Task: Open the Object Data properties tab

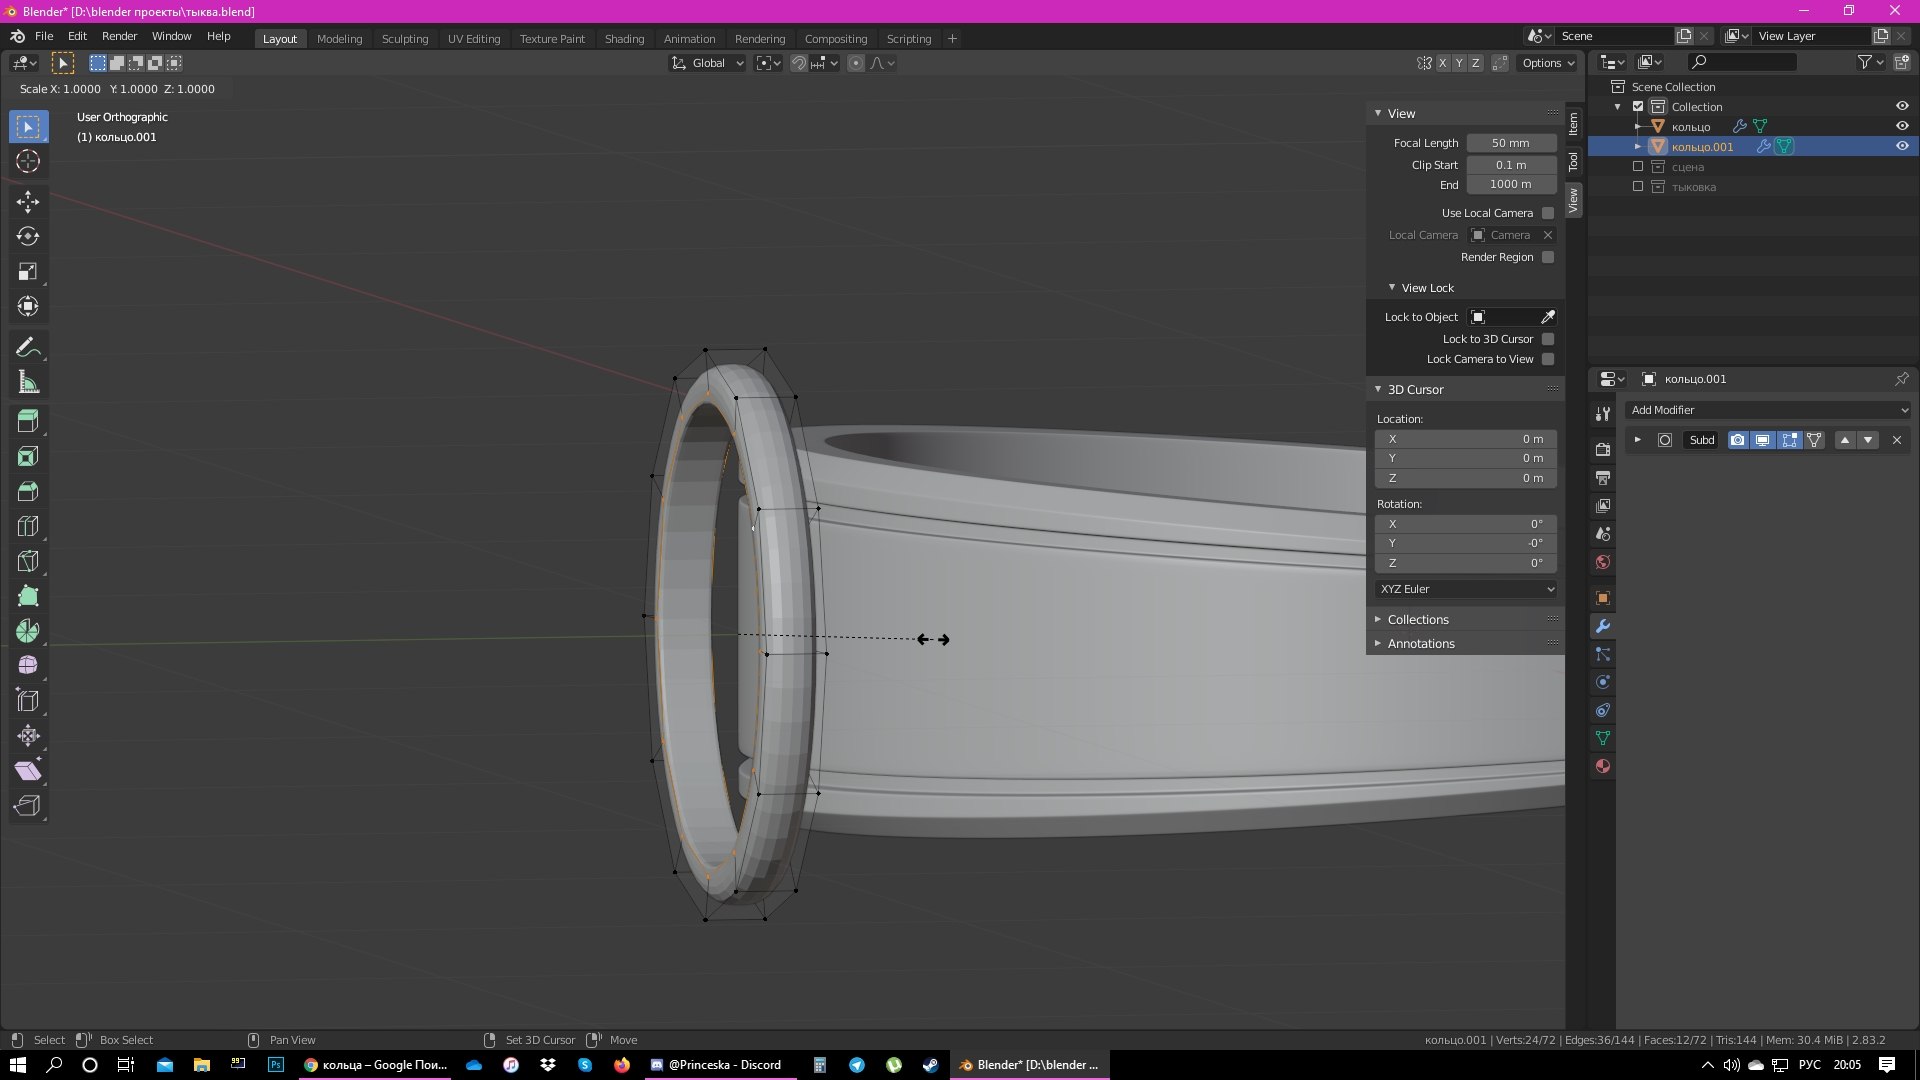Action: [1603, 738]
